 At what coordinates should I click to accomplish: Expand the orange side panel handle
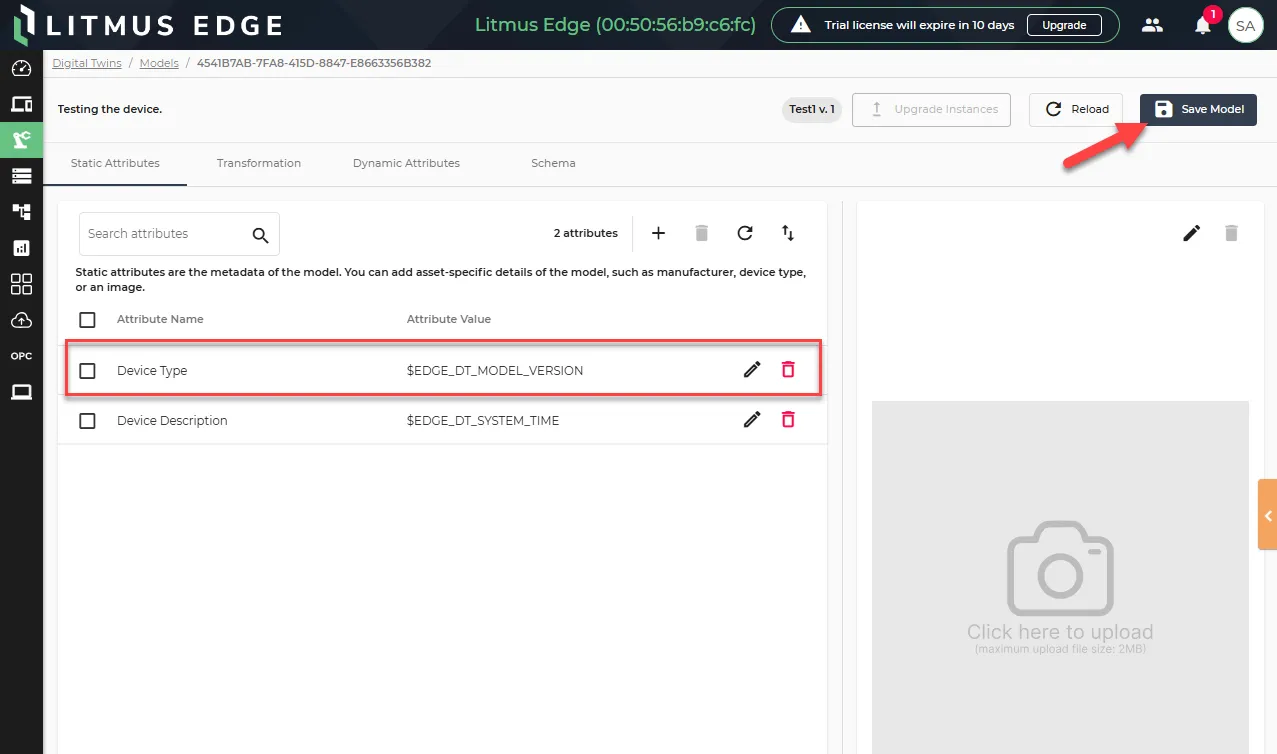point(1267,515)
